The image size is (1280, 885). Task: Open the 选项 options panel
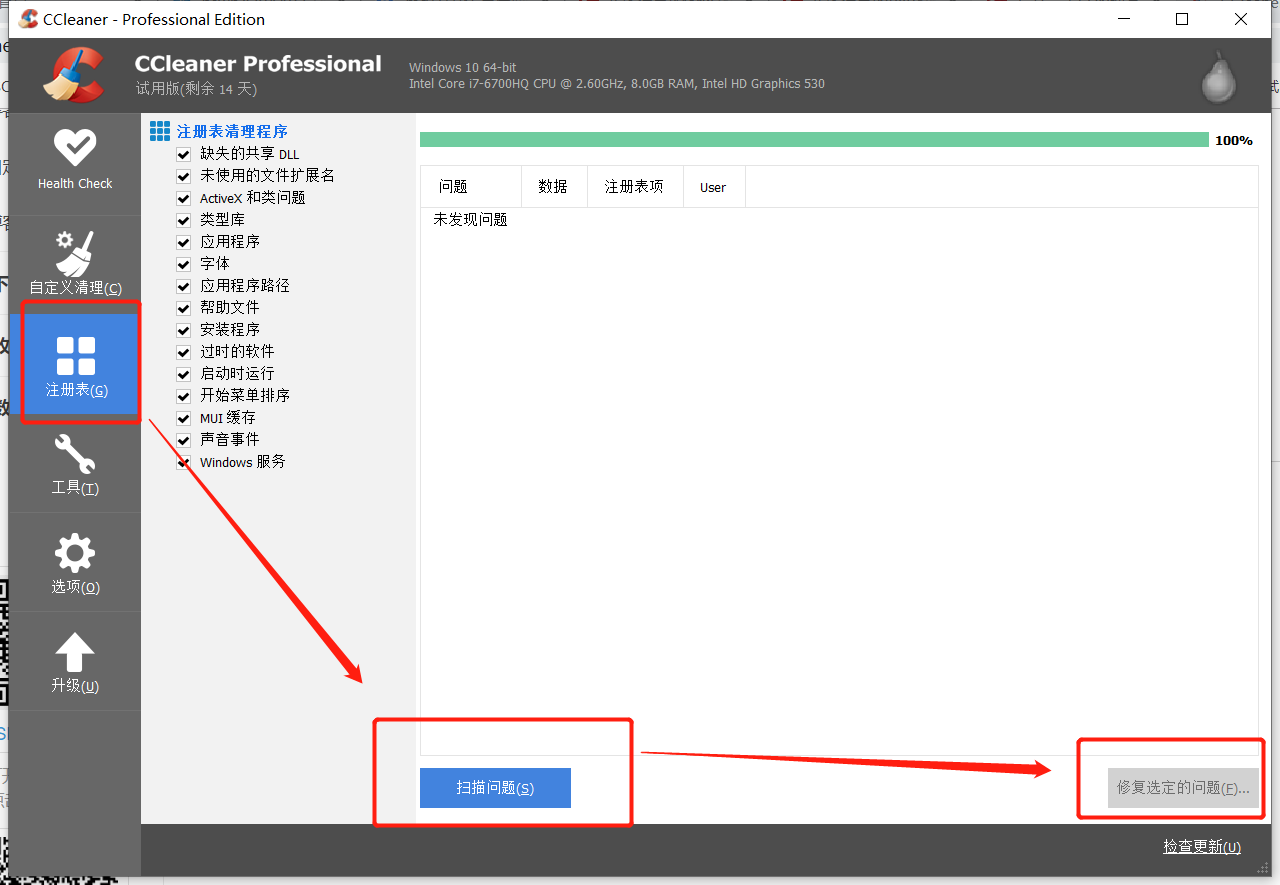(75, 562)
